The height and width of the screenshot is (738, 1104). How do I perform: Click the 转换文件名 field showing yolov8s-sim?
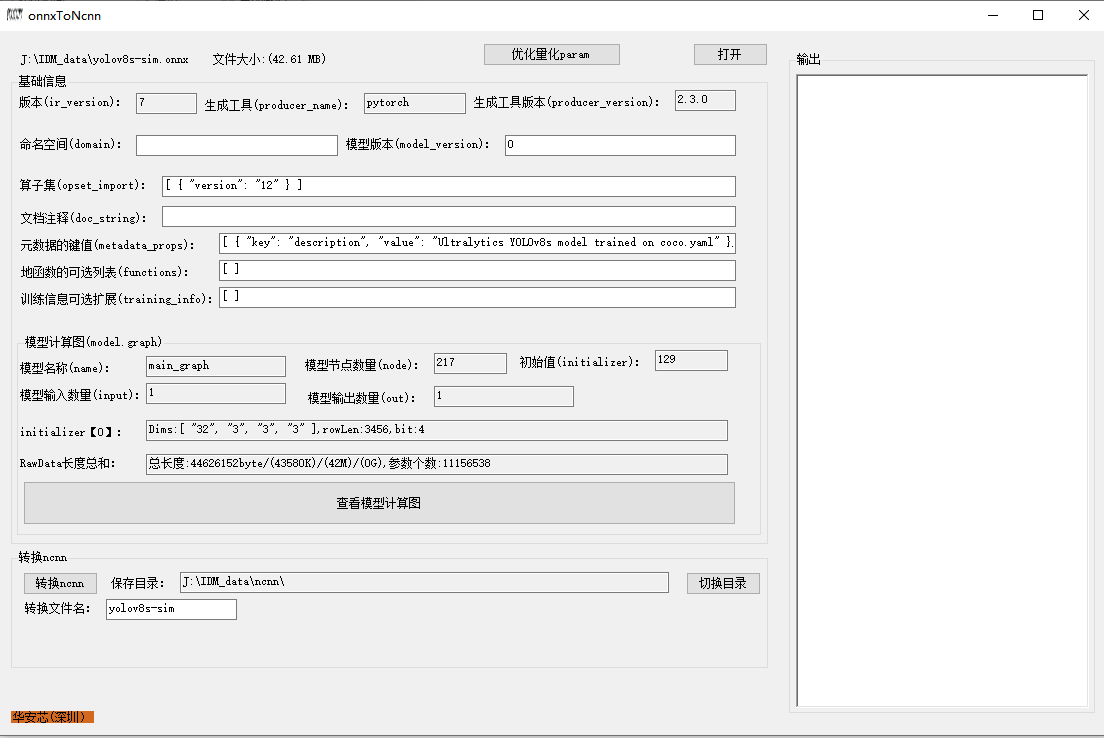coord(171,609)
